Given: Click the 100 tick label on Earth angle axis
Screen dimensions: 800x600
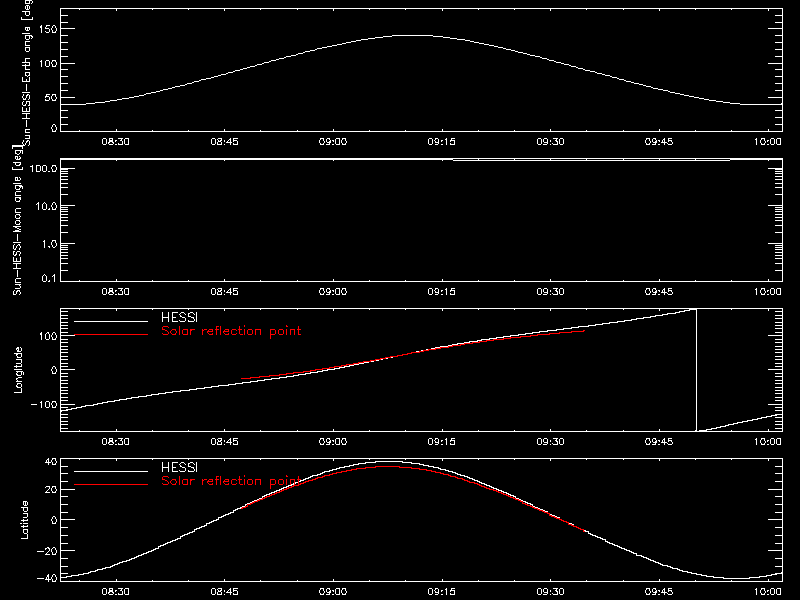Looking at the screenshot, I should tap(48, 63).
